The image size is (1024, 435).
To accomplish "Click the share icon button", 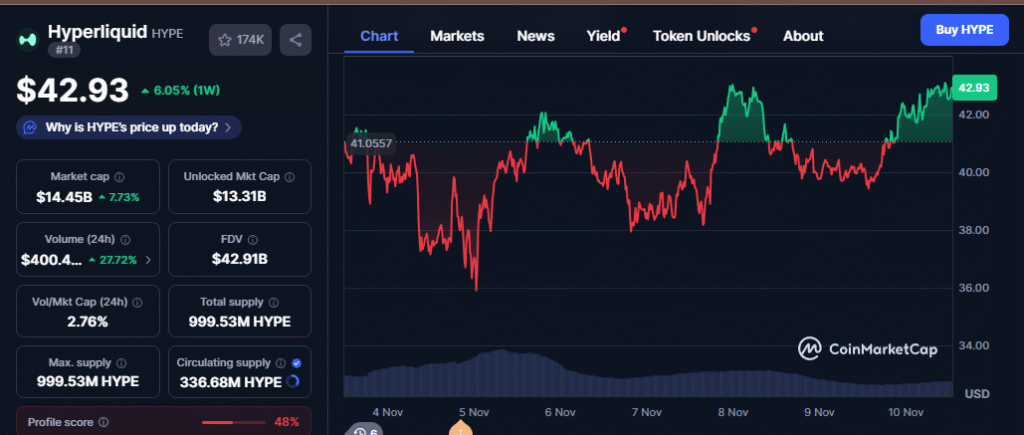I will [x=295, y=40].
